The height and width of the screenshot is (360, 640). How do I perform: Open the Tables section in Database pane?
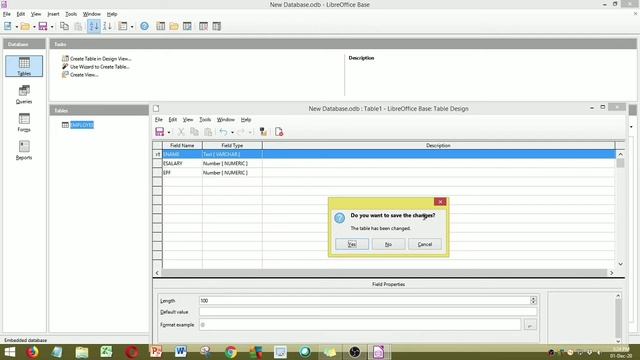pos(24,66)
